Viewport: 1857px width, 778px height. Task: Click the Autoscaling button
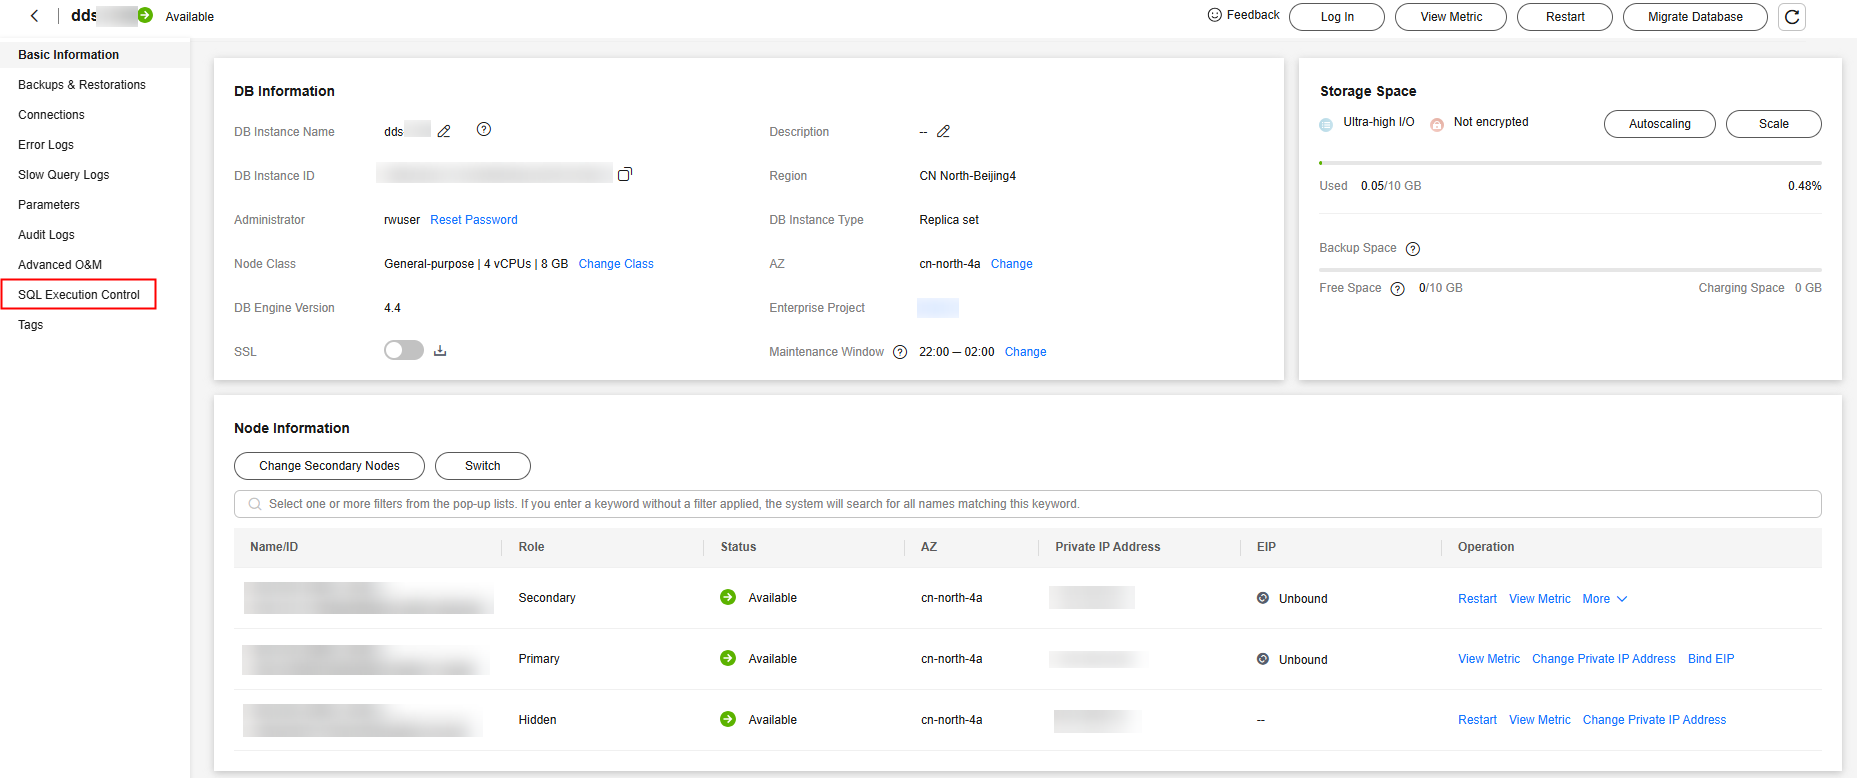[x=1659, y=124]
